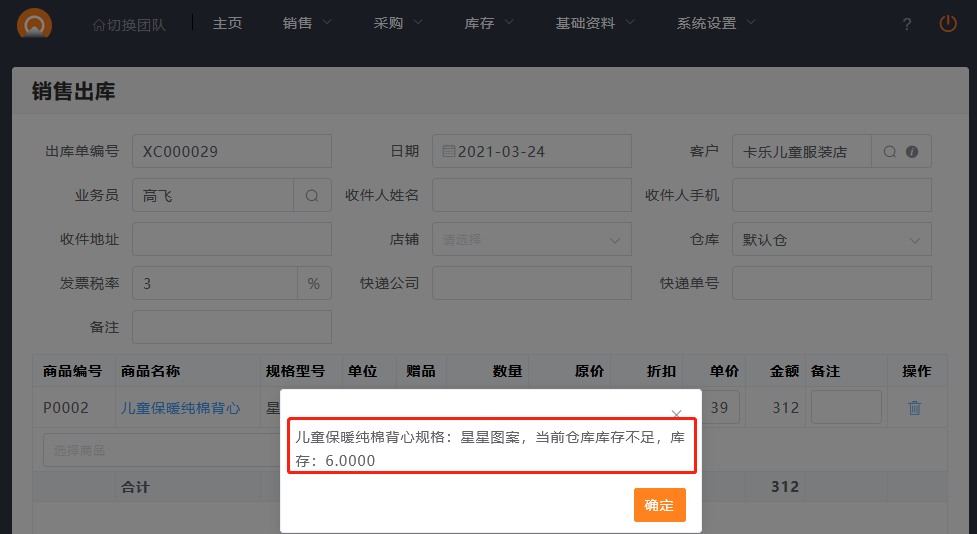Viewport: 977px width, 534px height.
Task: Close the stock warning dialog with X
Action: (676, 414)
